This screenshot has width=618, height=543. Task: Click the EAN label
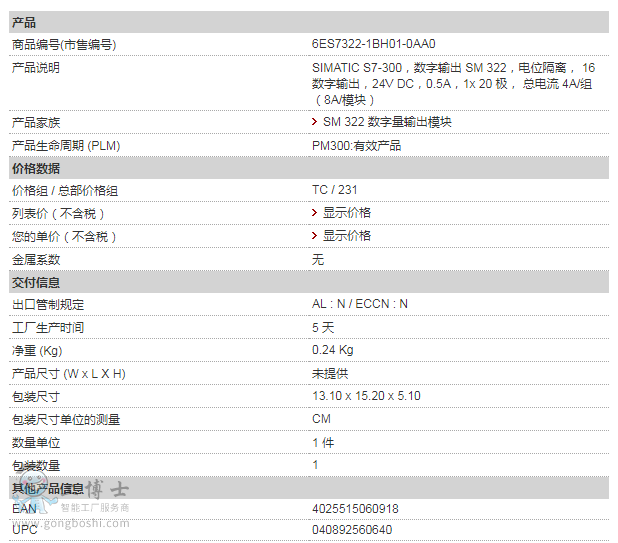click(x=24, y=509)
